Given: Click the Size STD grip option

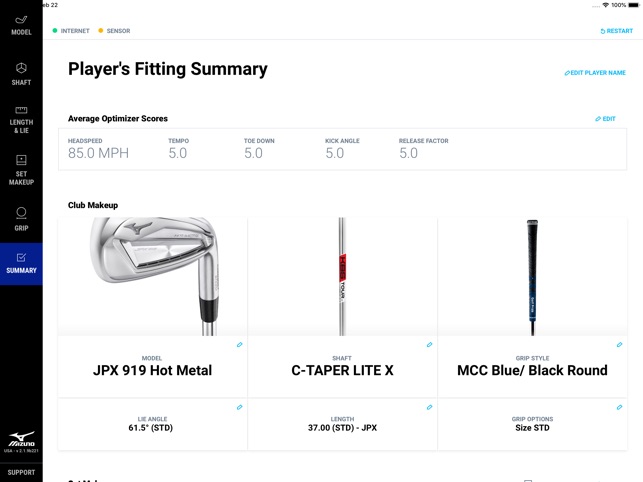Looking at the screenshot, I should 532,428.
